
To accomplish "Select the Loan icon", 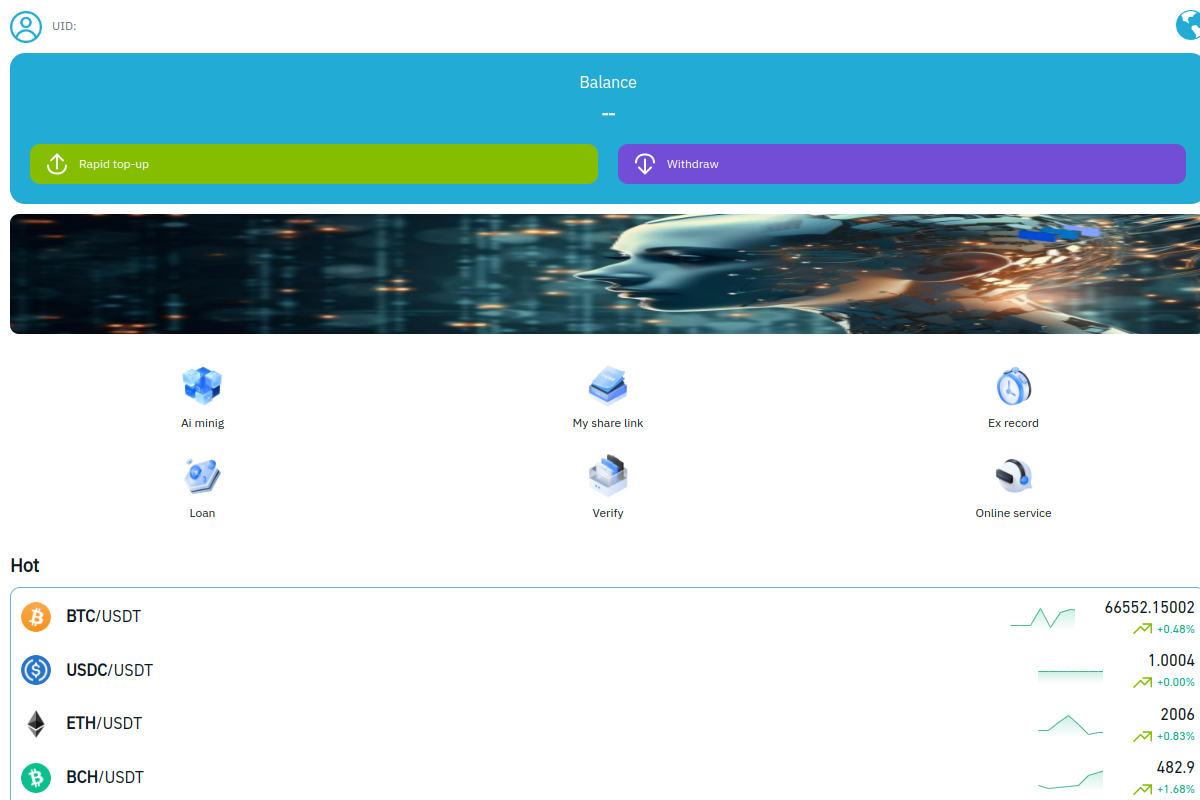I will 202,476.
